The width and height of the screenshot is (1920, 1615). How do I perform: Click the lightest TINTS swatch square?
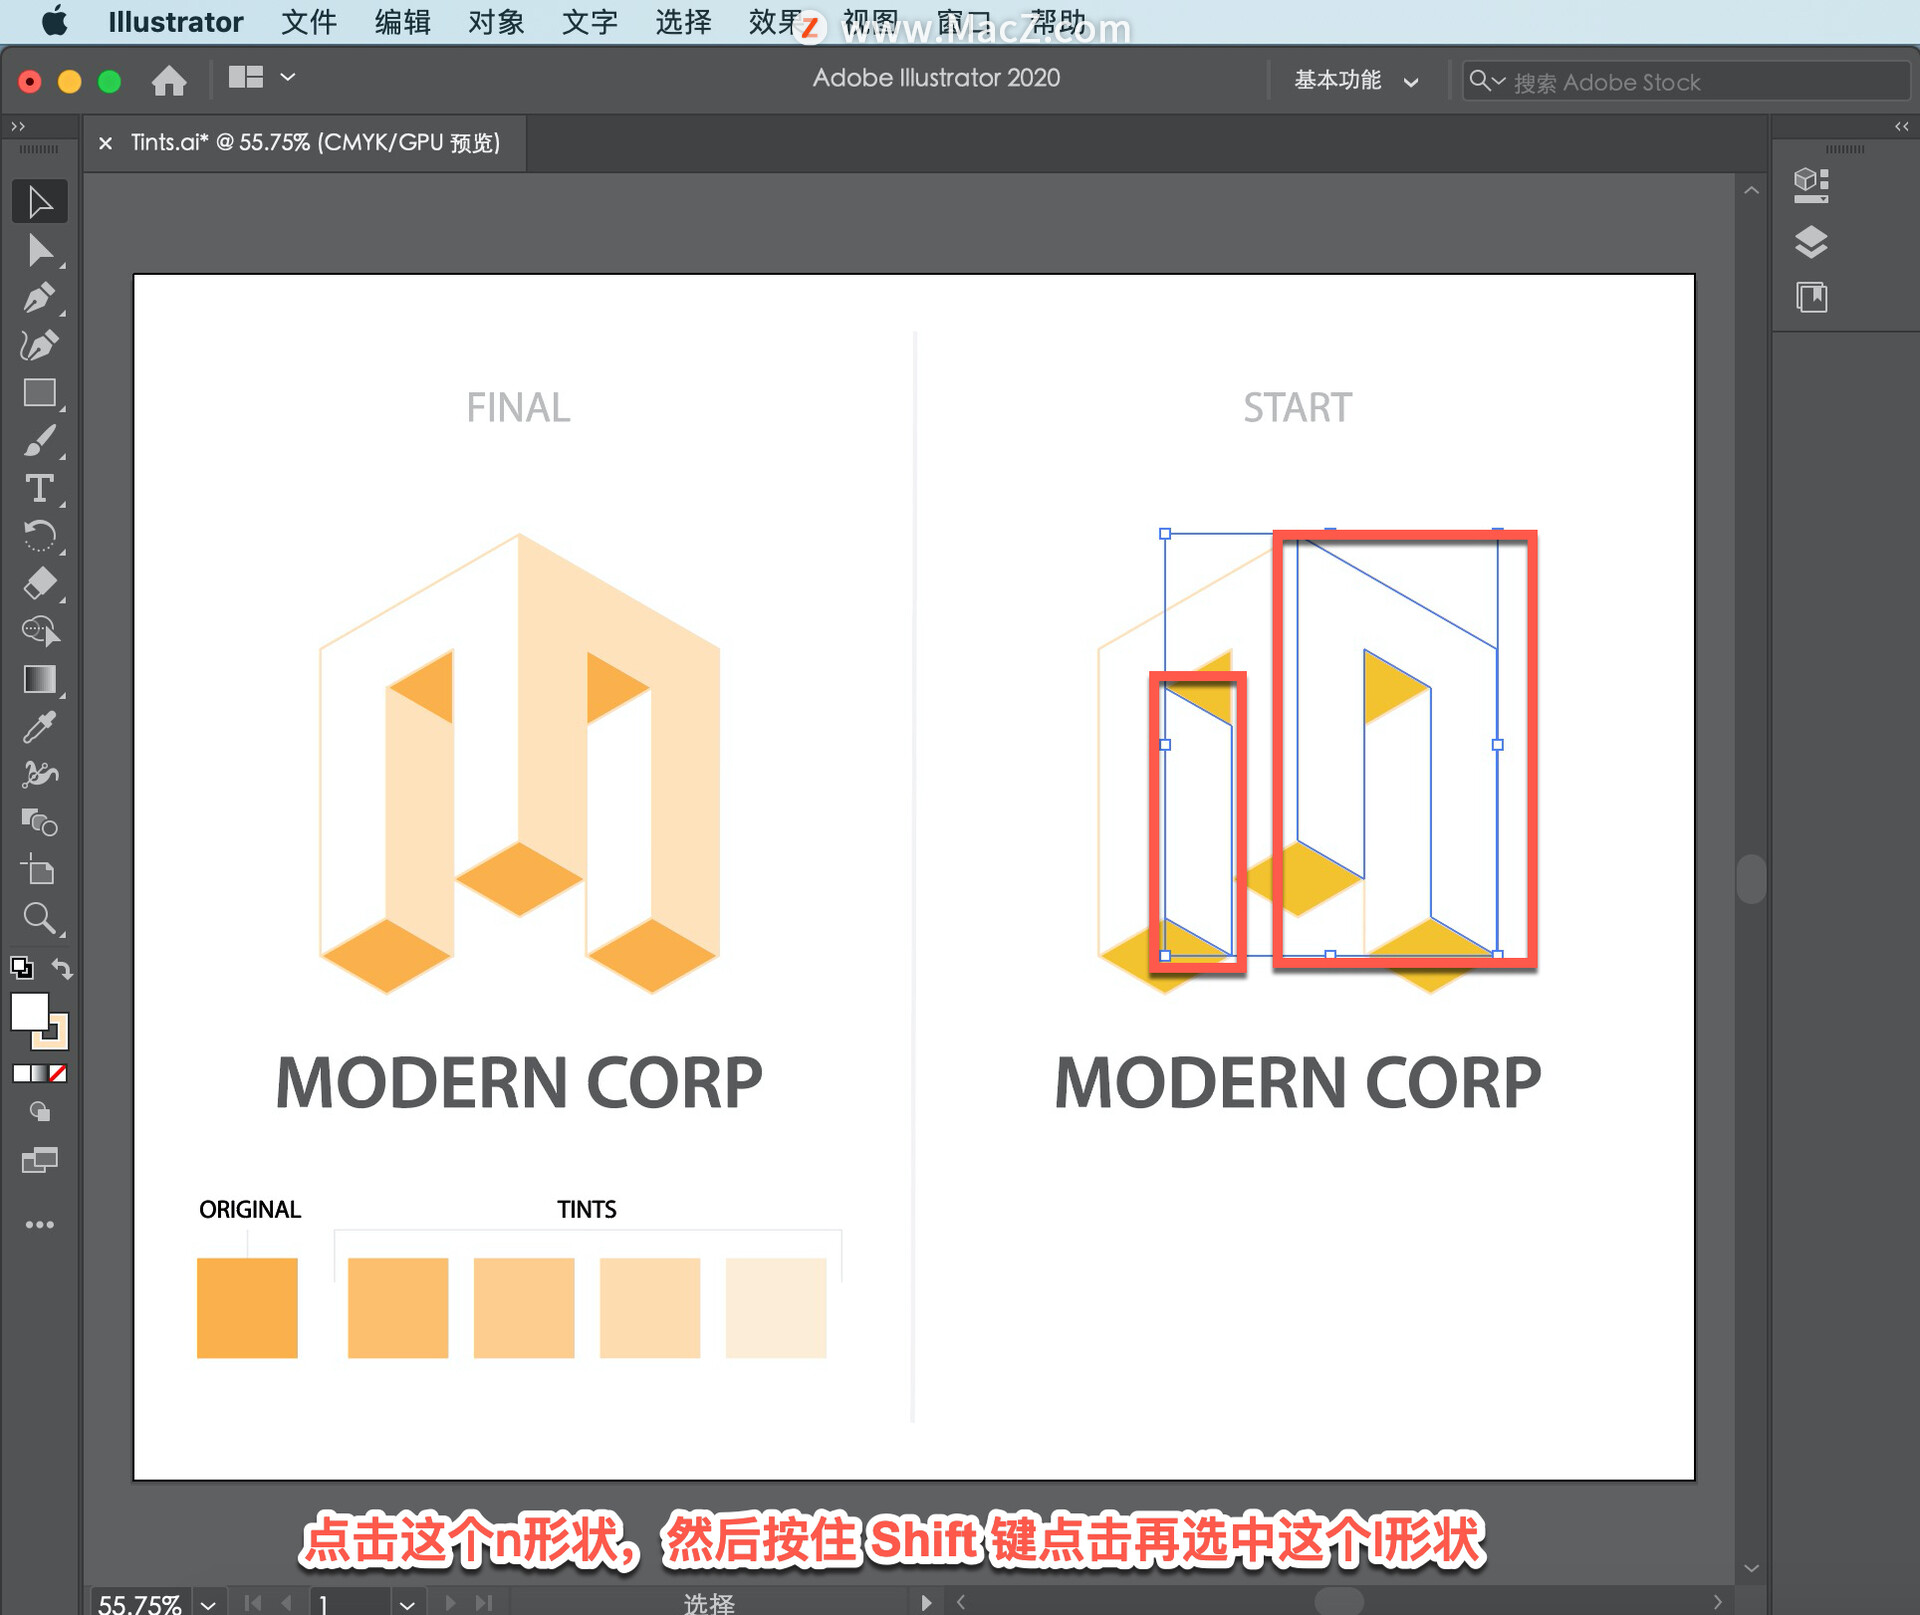coord(776,1308)
